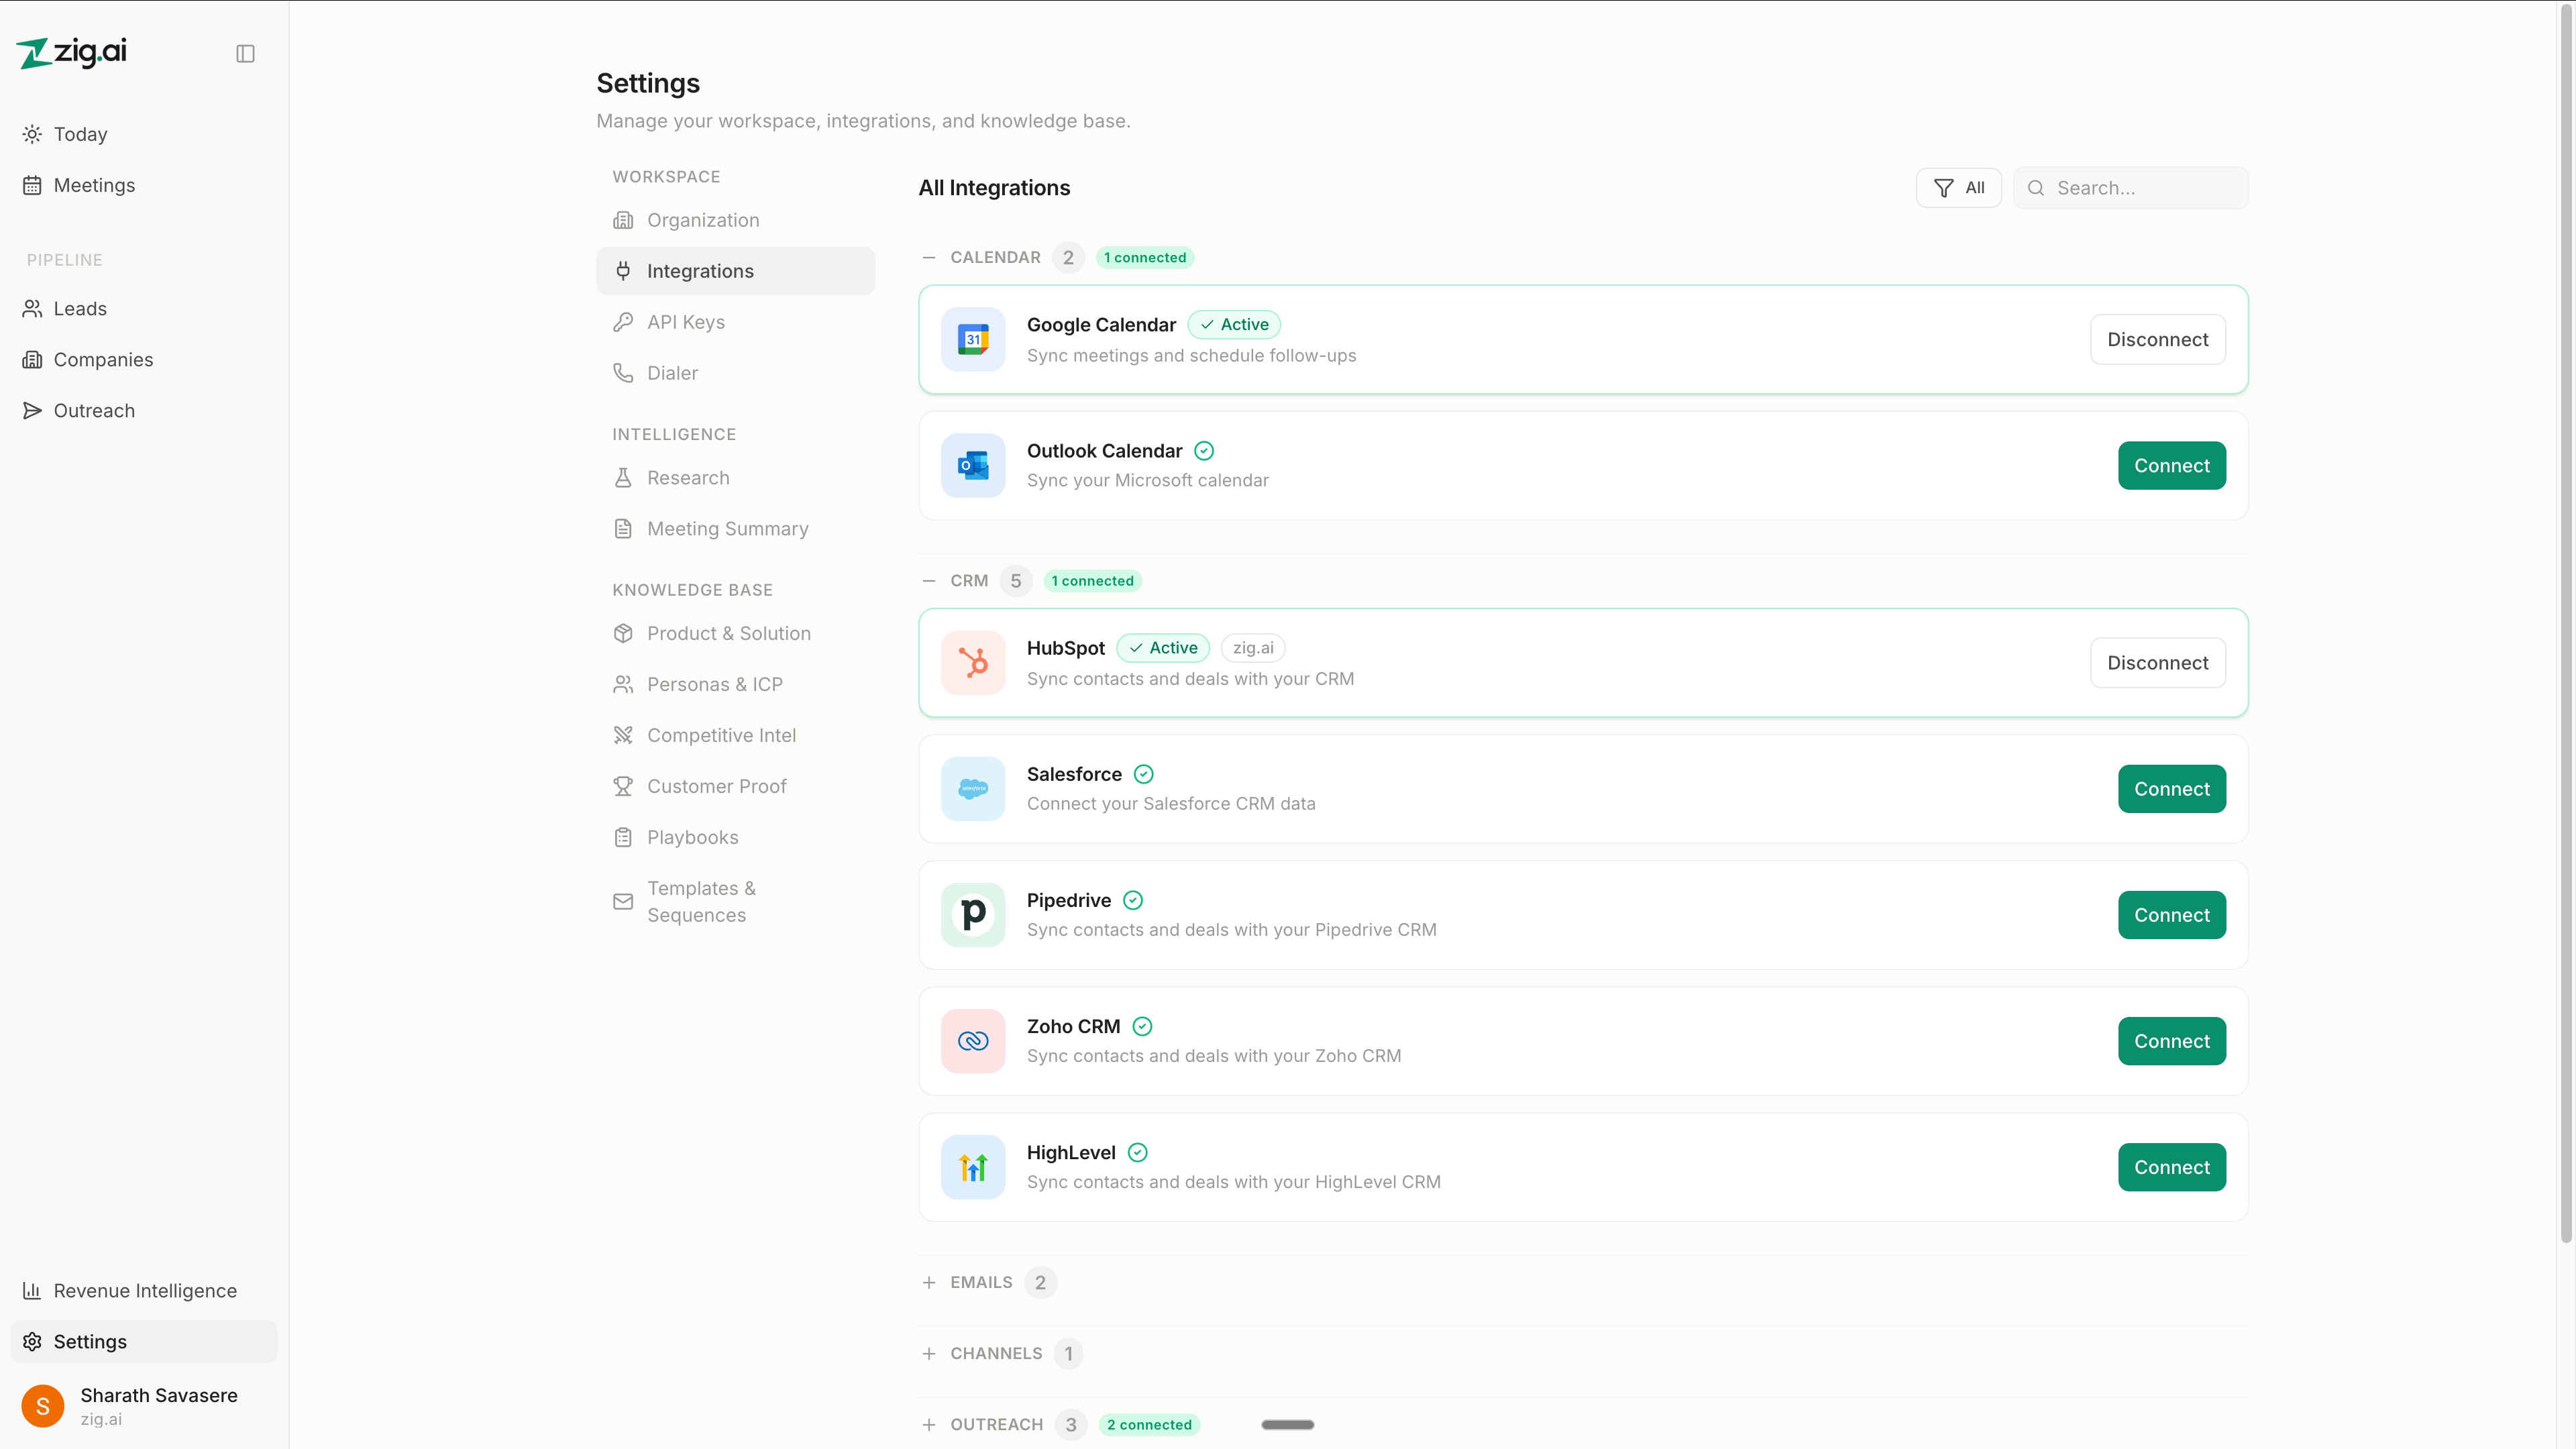
Task: Click the Salesforce cloud icon
Action: tap(973, 788)
